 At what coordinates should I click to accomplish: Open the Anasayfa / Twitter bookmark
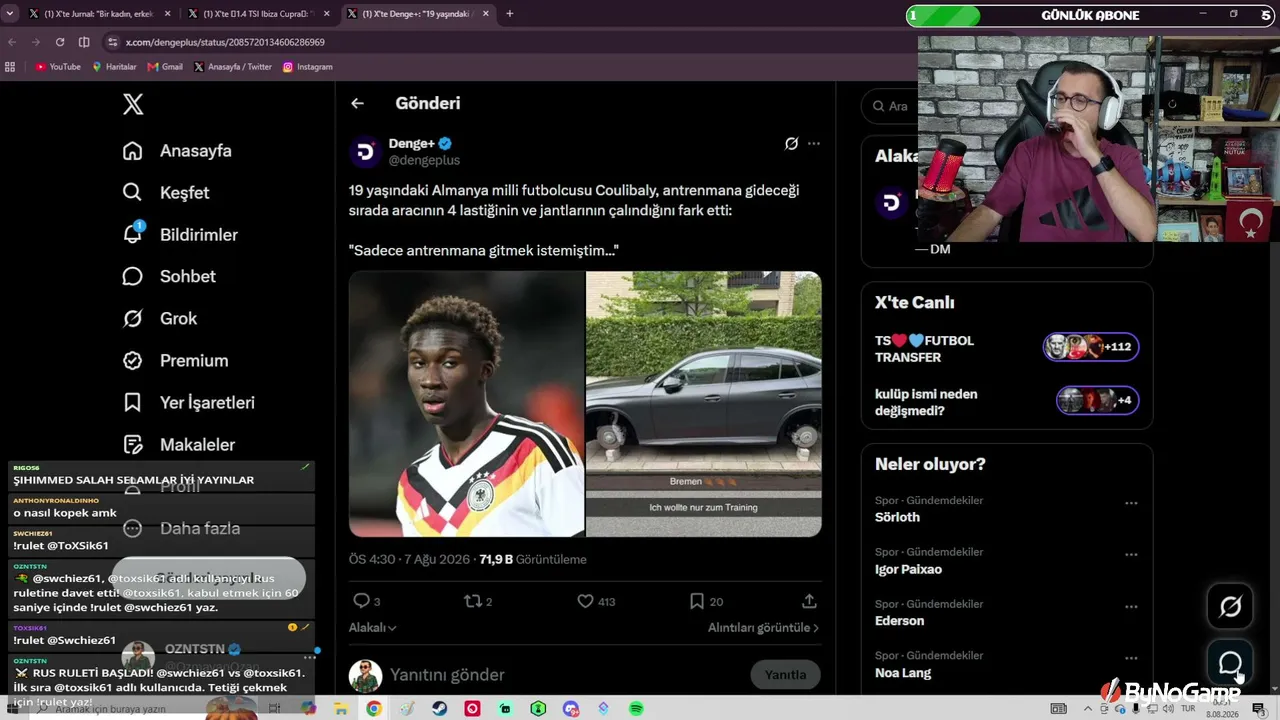click(x=233, y=67)
